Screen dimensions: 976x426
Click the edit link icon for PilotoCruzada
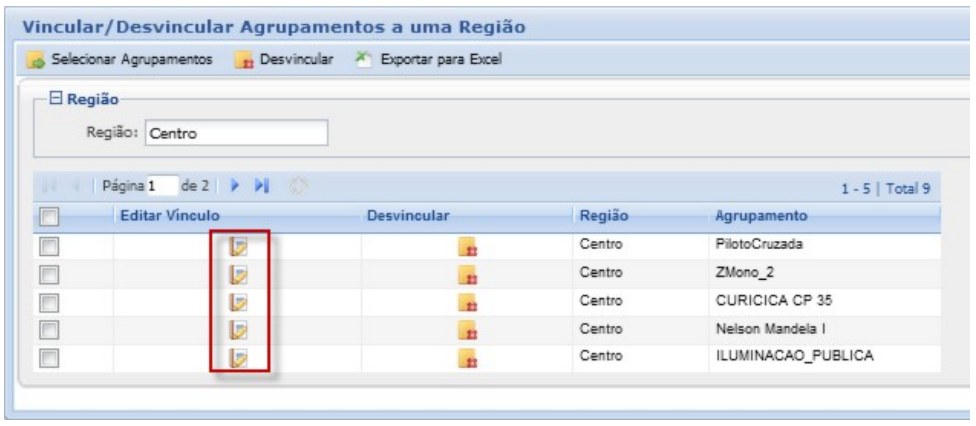[238, 246]
